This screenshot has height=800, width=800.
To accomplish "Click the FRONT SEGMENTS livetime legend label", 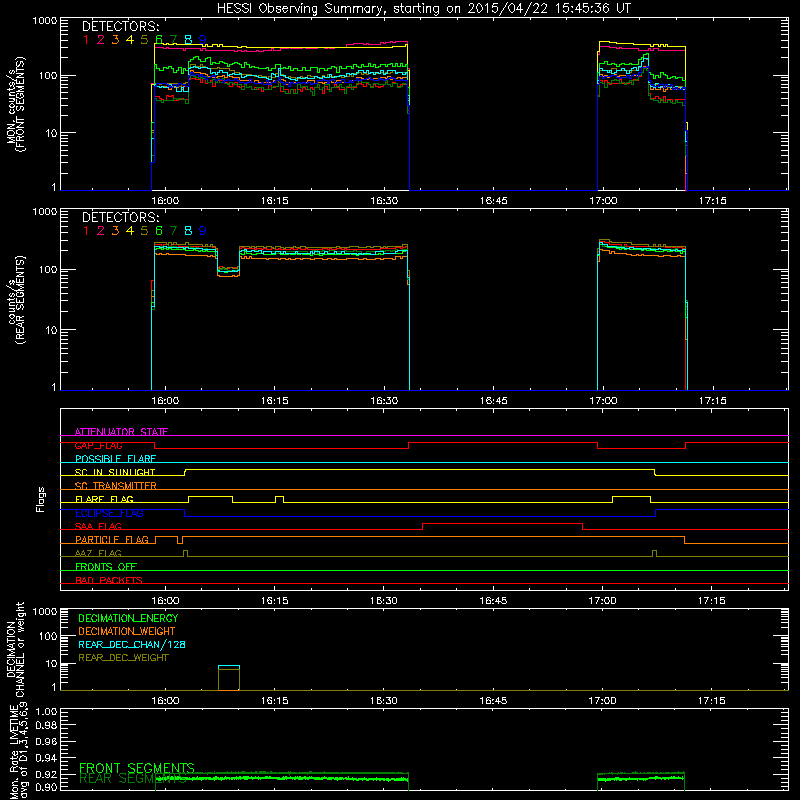I will [137, 768].
